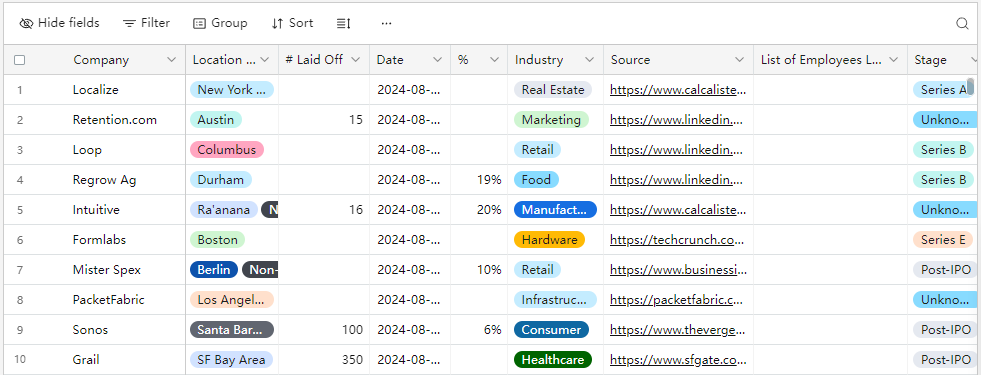Image resolution: width=981 pixels, height=375 pixels.
Task: Click the Real Estate industry tag
Action: 553,90
